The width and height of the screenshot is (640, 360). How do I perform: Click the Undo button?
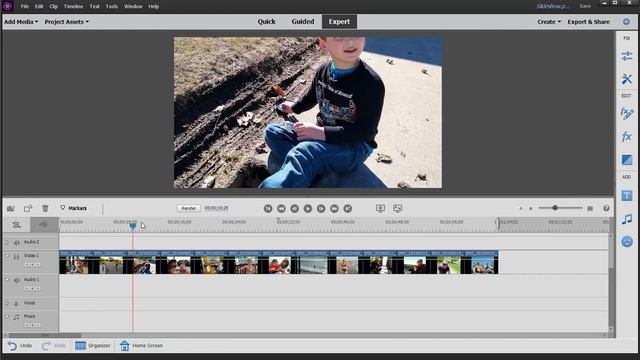tap(20, 346)
